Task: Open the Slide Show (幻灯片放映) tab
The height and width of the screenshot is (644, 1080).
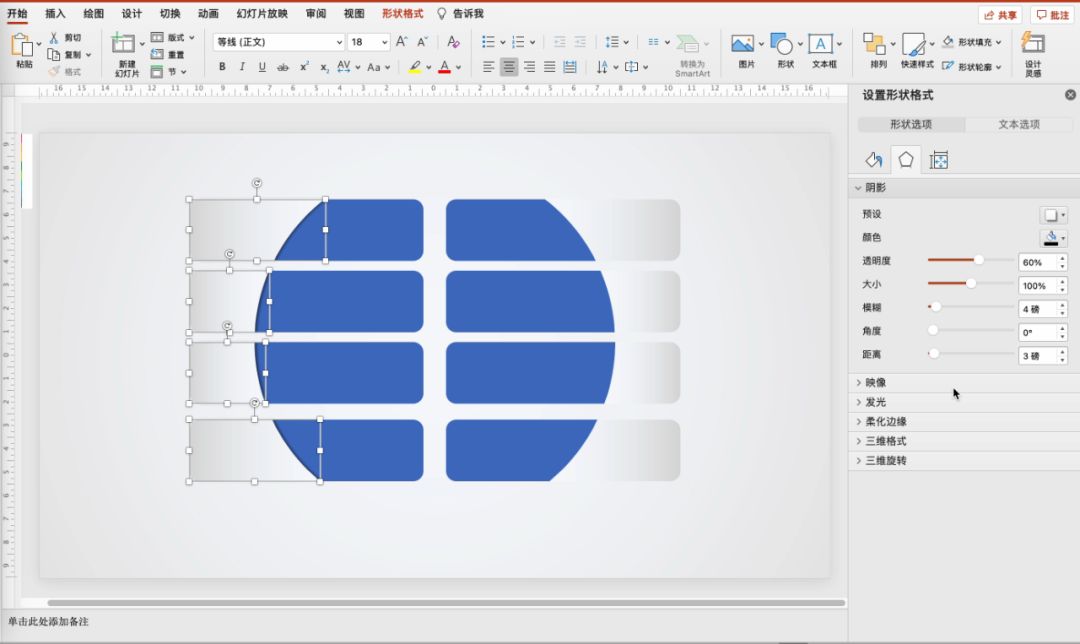Action: coord(262,13)
